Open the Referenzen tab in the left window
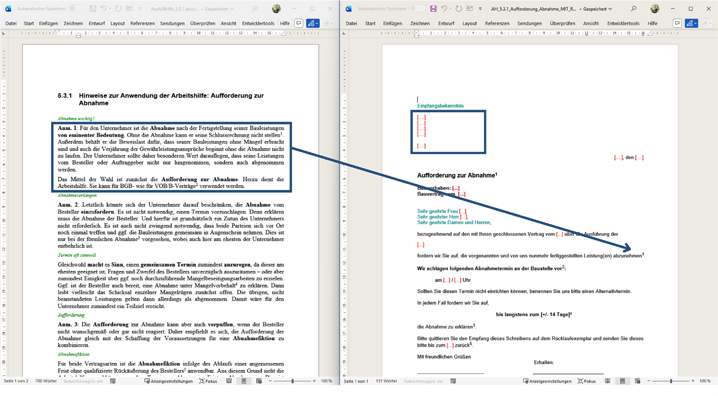This screenshot has height=396, width=718. 142,23
